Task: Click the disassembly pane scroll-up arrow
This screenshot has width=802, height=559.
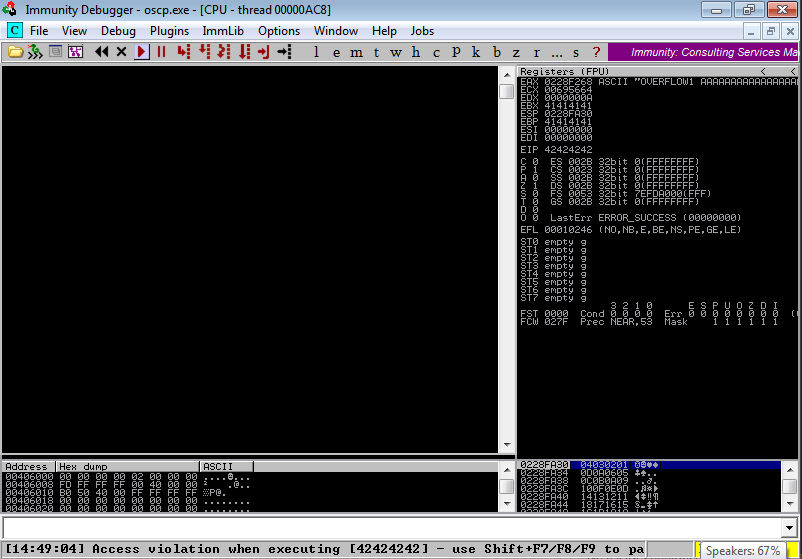Action: (507, 75)
